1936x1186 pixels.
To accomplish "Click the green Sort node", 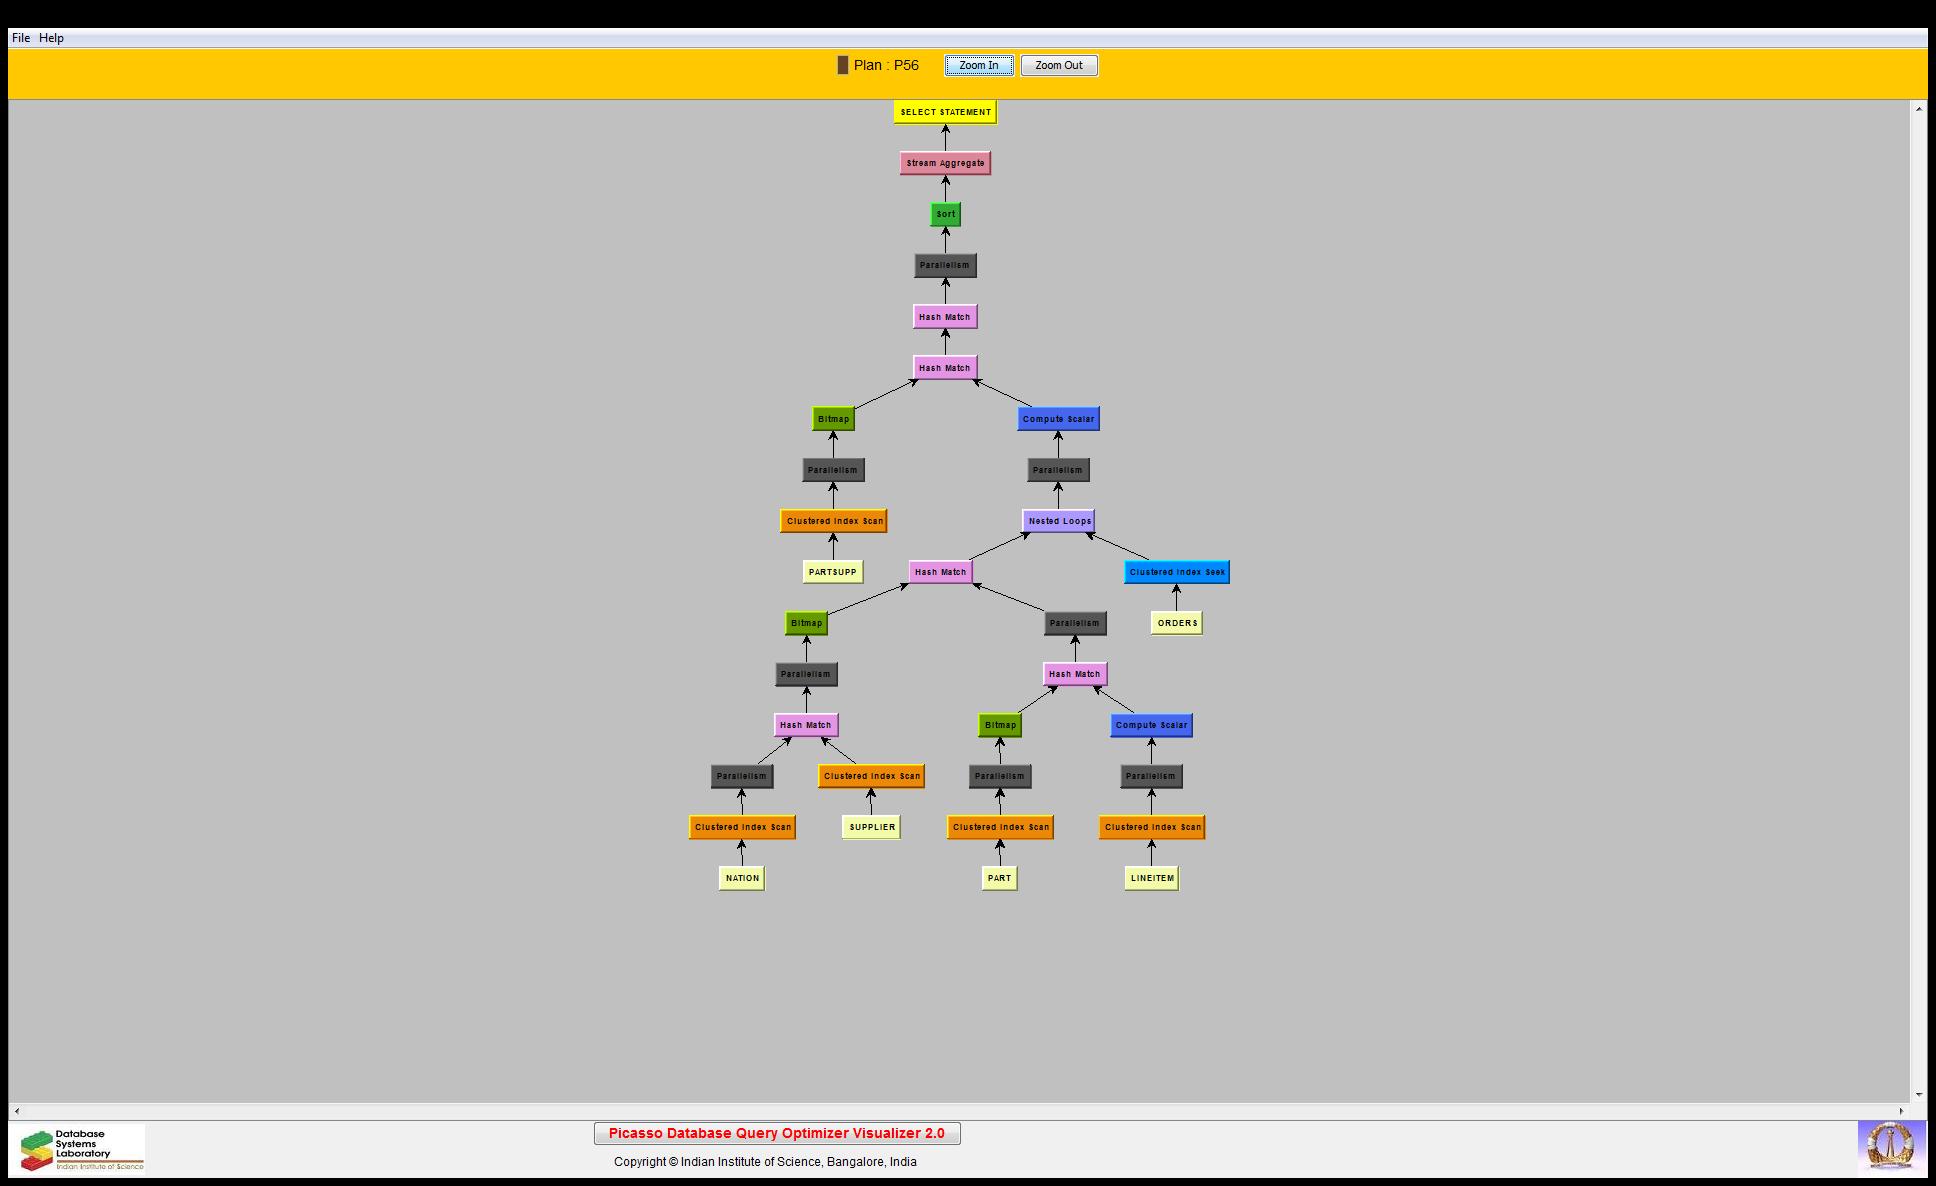I will (945, 214).
